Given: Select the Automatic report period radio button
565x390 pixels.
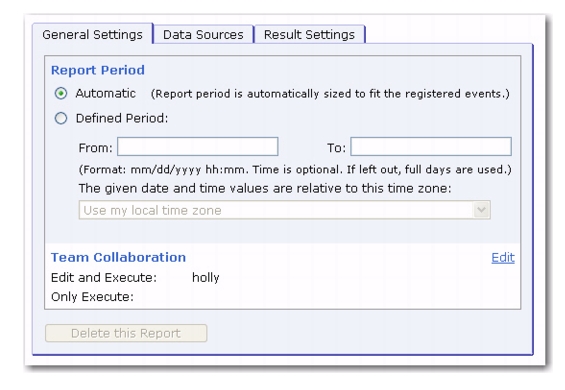Looking at the screenshot, I should (x=61, y=94).
